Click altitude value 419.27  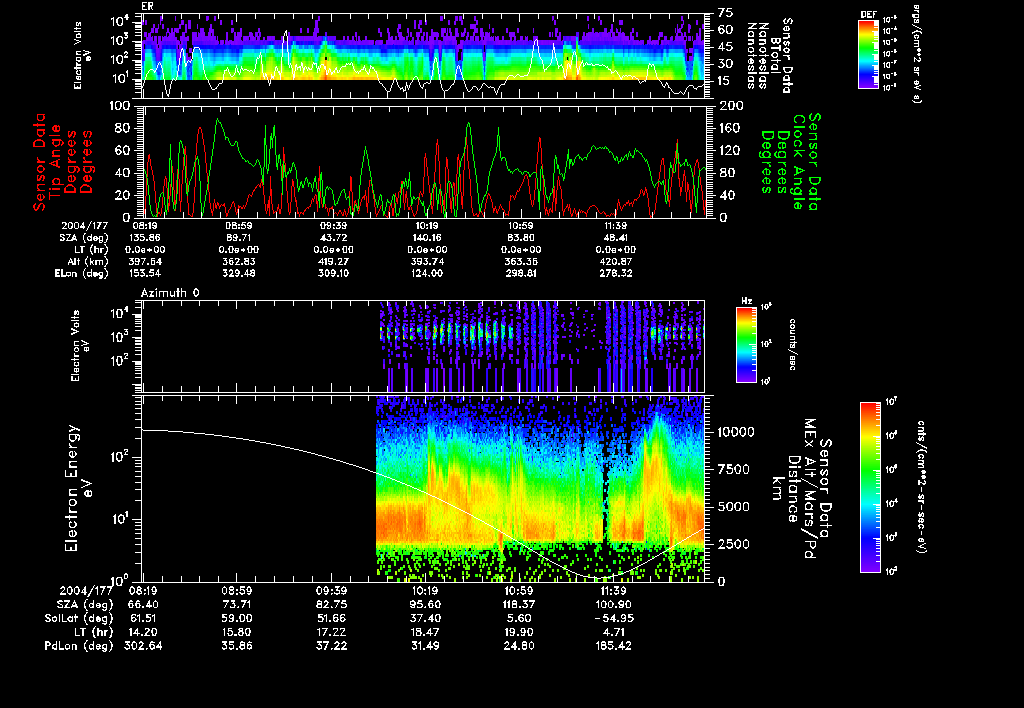pyautogui.click(x=333, y=261)
